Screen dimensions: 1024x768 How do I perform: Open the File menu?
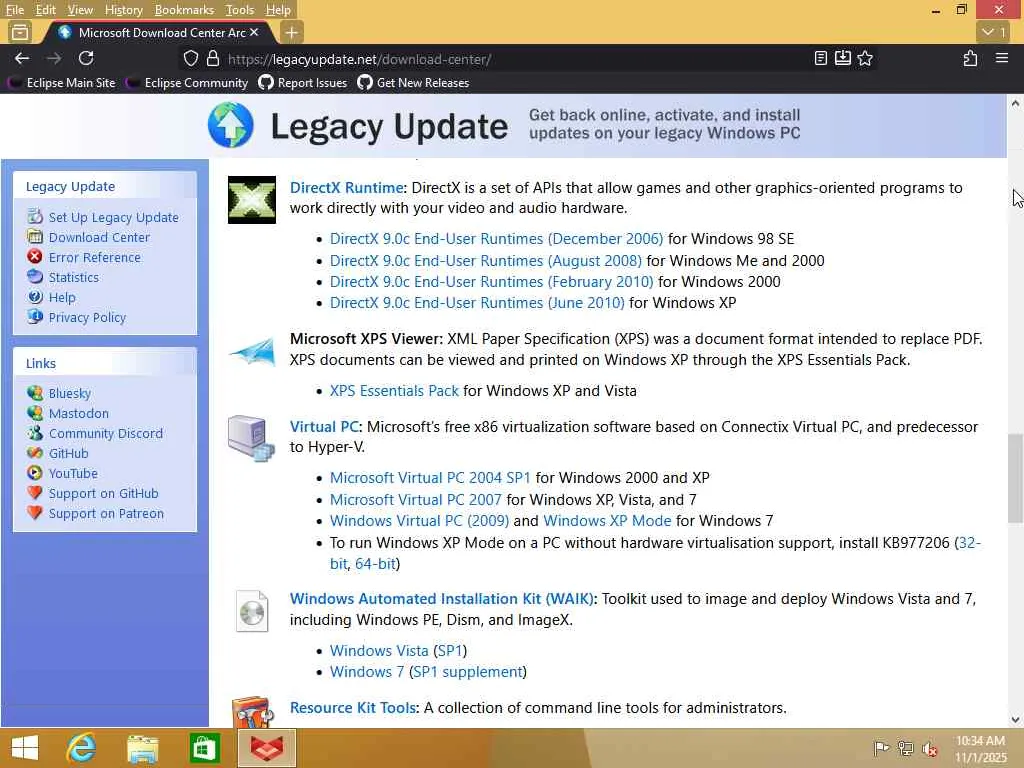click(14, 10)
